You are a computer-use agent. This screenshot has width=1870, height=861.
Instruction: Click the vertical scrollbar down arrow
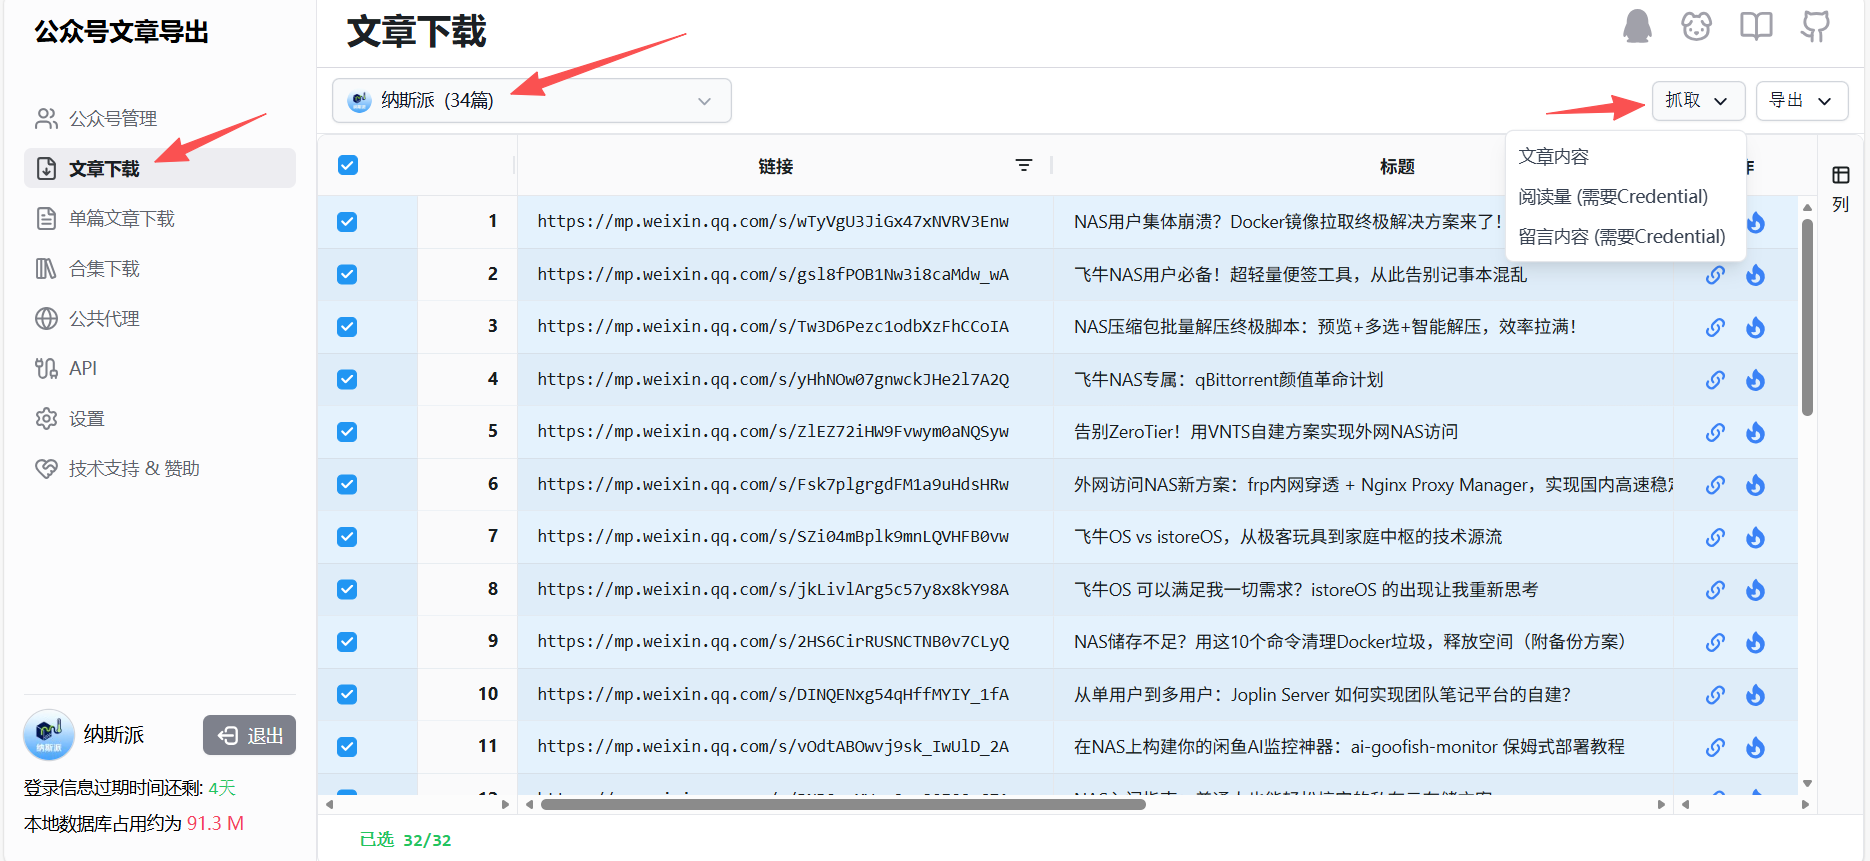coord(1807,783)
